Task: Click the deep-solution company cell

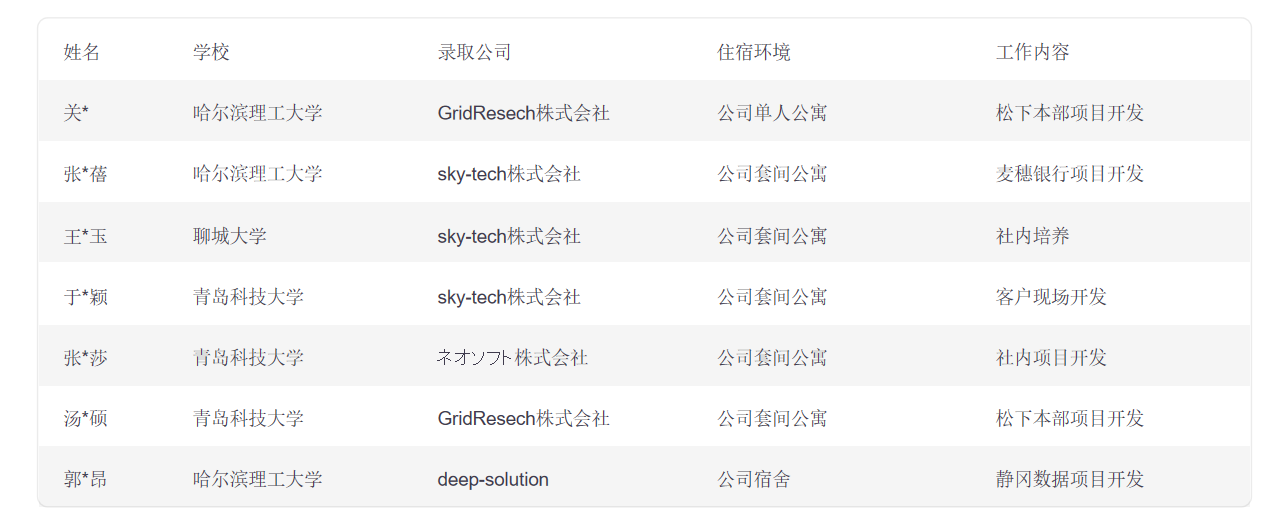Action: click(493, 480)
